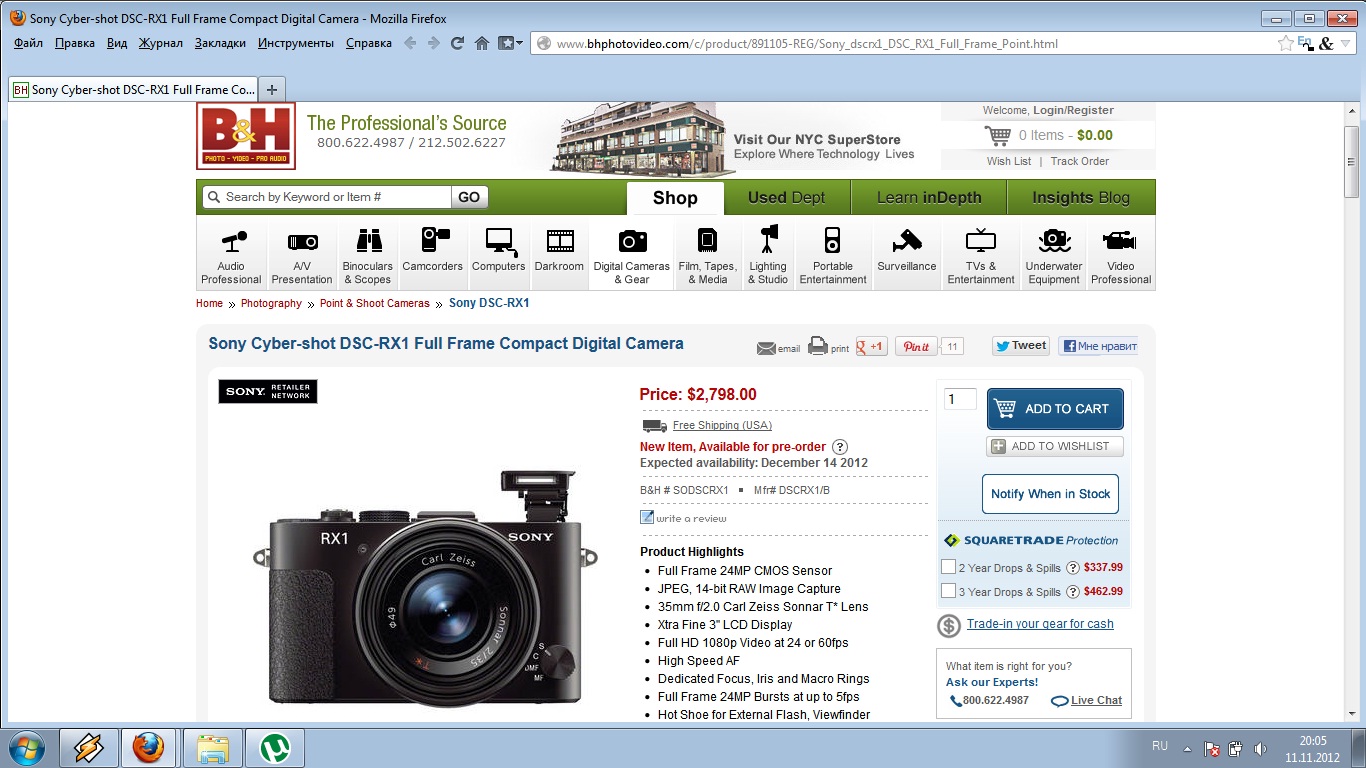
Task: Click the Sony RX1 camera product image
Action: point(426,588)
